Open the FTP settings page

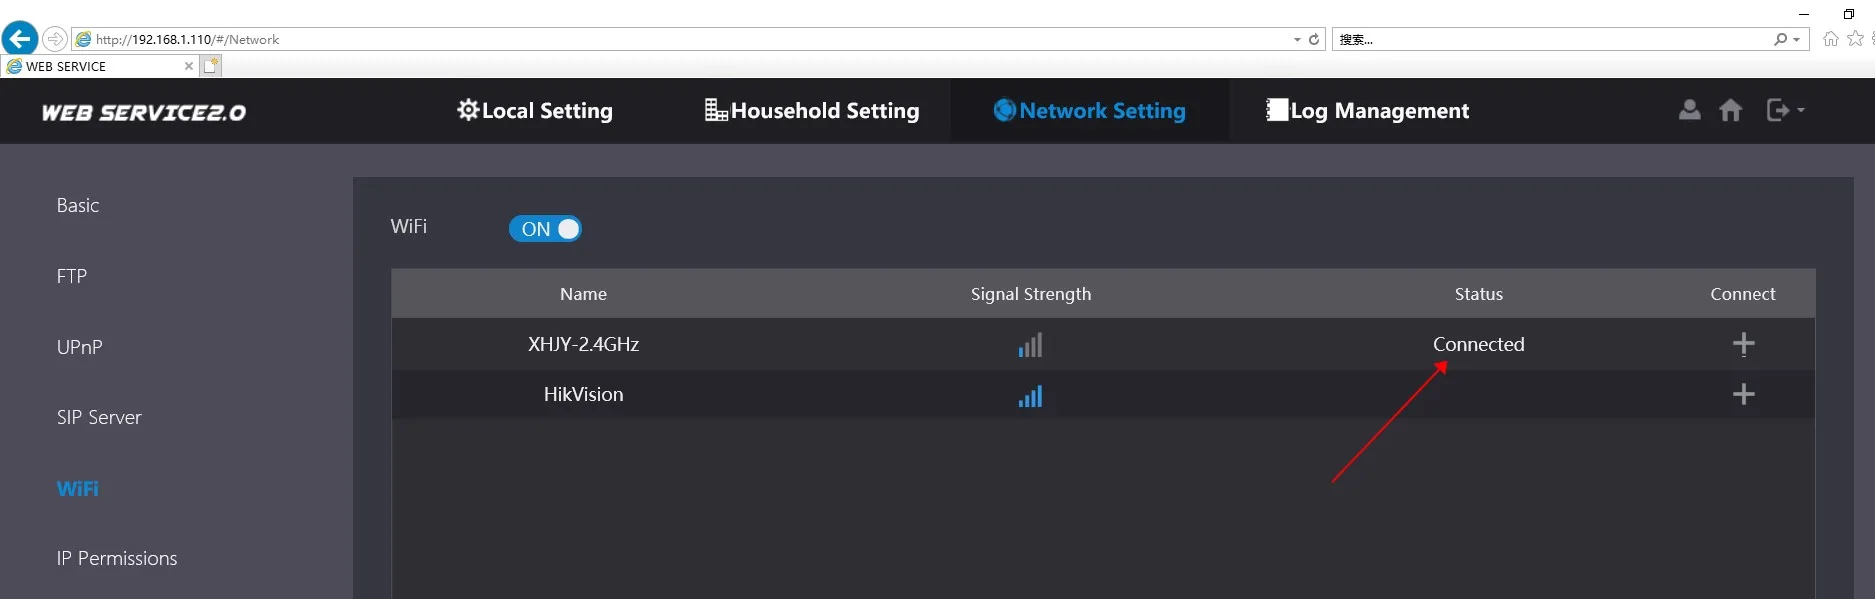72,277
